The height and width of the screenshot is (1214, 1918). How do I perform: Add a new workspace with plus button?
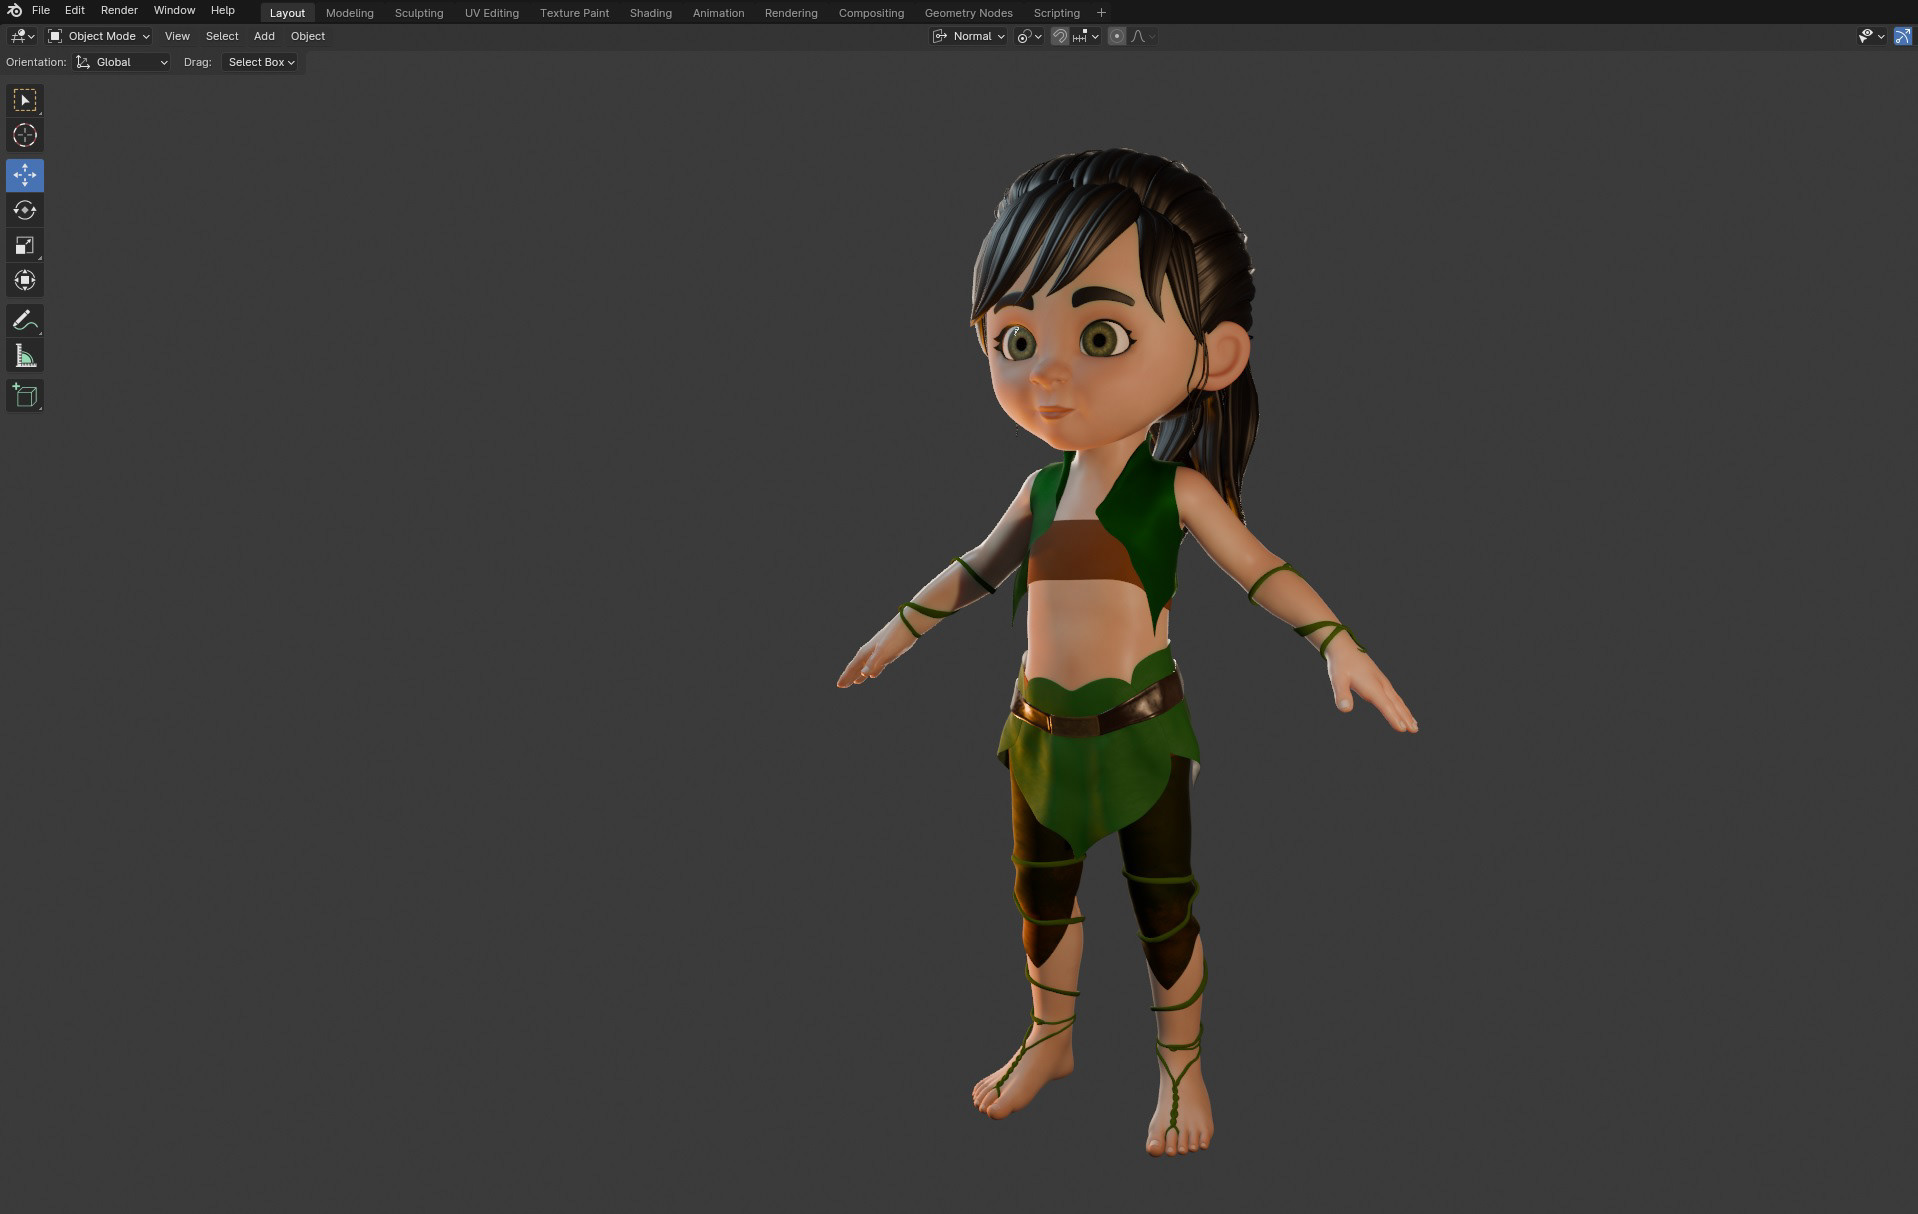pyautogui.click(x=1101, y=13)
